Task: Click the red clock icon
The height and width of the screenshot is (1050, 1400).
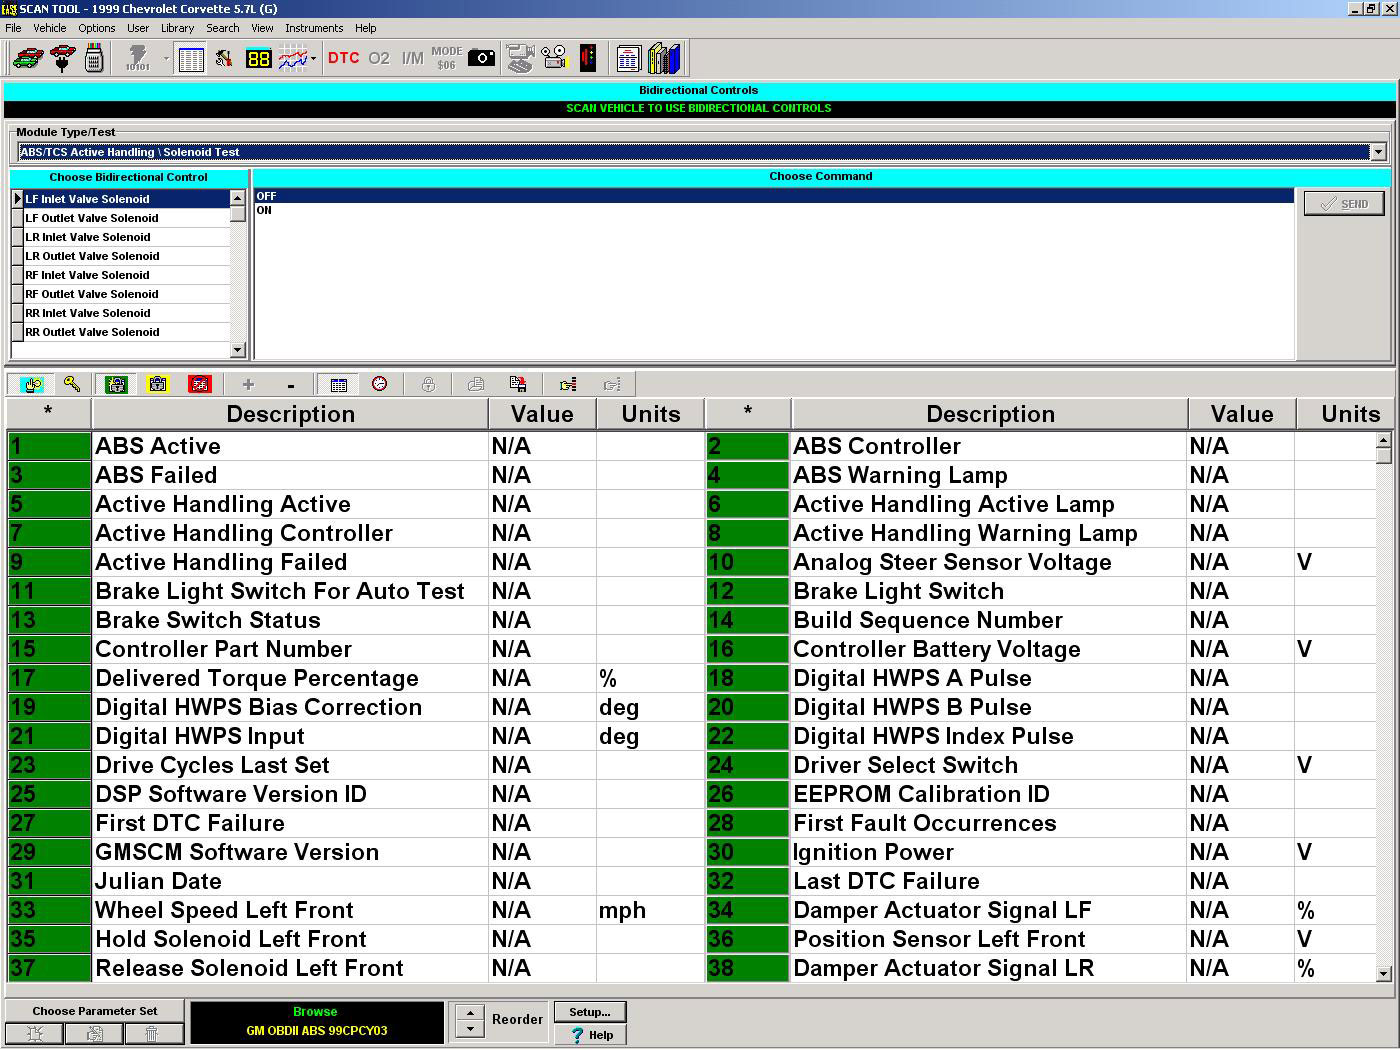Action: pos(380,384)
